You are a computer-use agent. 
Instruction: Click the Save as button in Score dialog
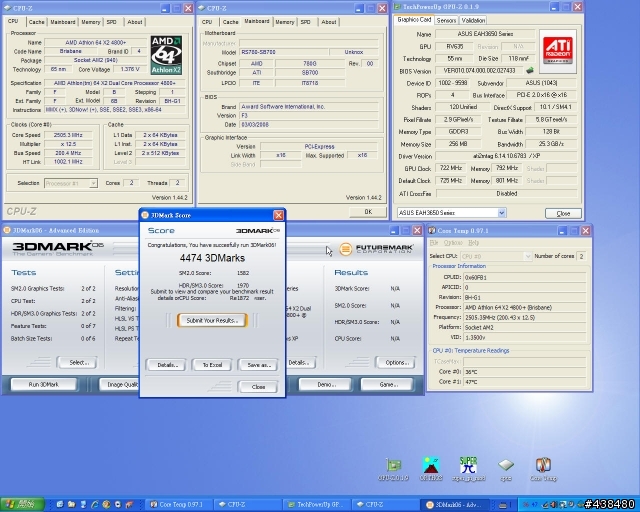point(259,365)
